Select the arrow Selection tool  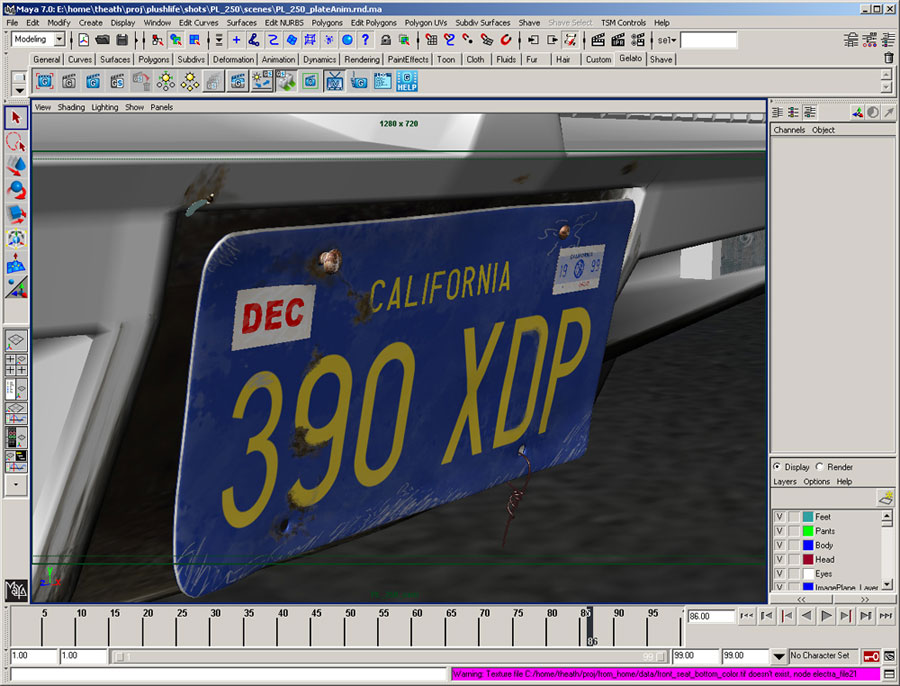tap(16, 118)
